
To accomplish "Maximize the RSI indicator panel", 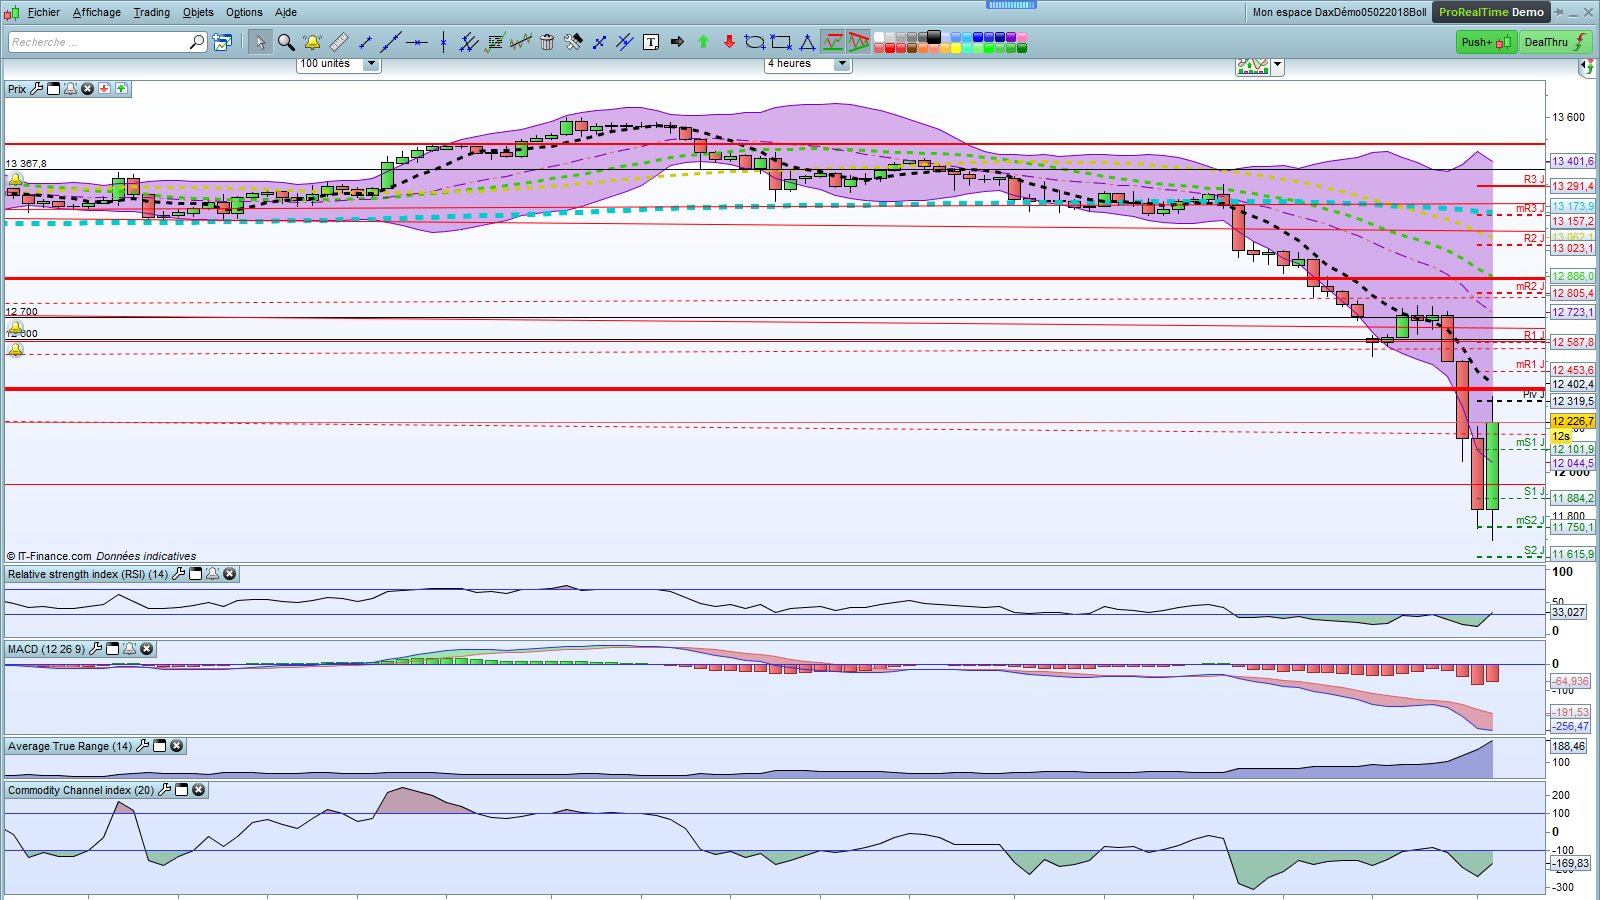I will point(196,574).
